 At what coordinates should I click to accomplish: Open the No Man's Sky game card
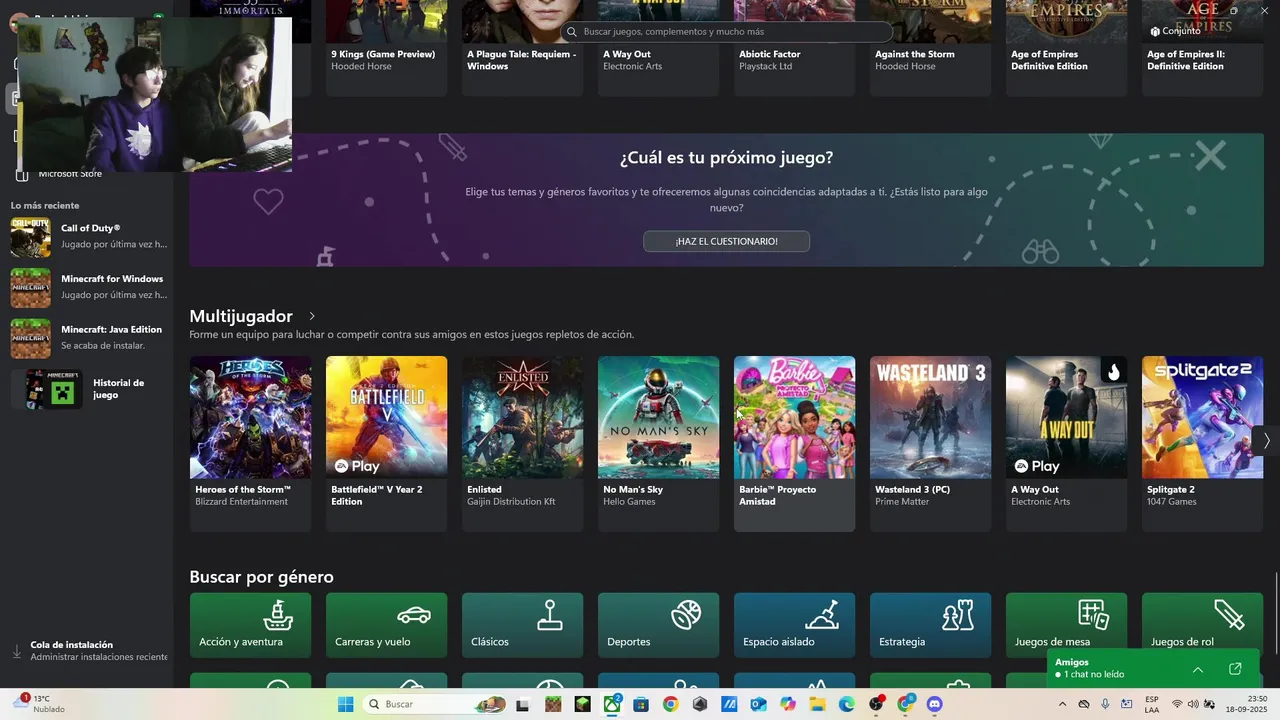658,443
